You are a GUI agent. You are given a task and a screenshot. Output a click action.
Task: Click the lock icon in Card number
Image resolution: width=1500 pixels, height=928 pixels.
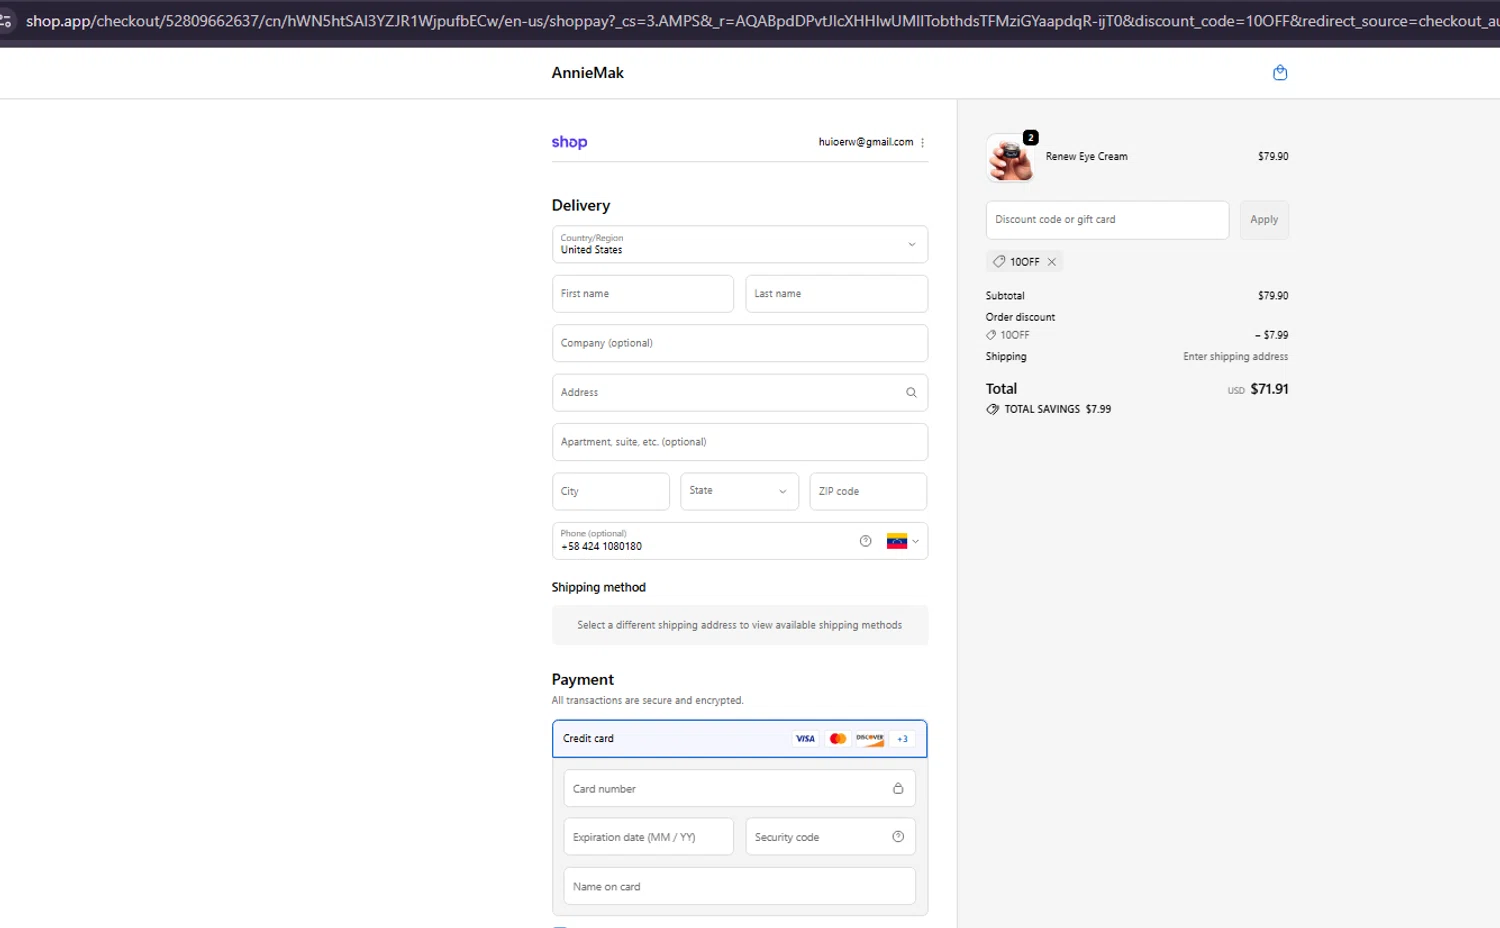[x=898, y=789]
